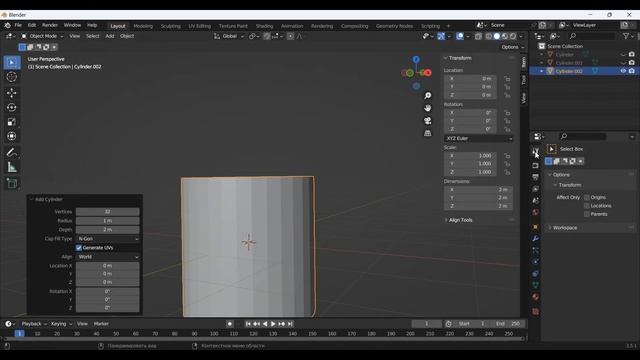Open the Help menu
The width and height of the screenshot is (640, 360).
92,25
